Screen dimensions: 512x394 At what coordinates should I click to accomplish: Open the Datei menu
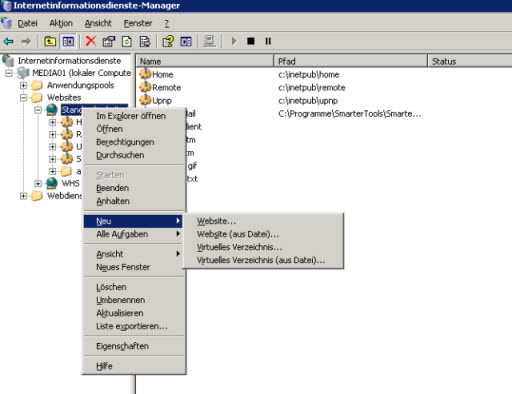click(x=27, y=23)
